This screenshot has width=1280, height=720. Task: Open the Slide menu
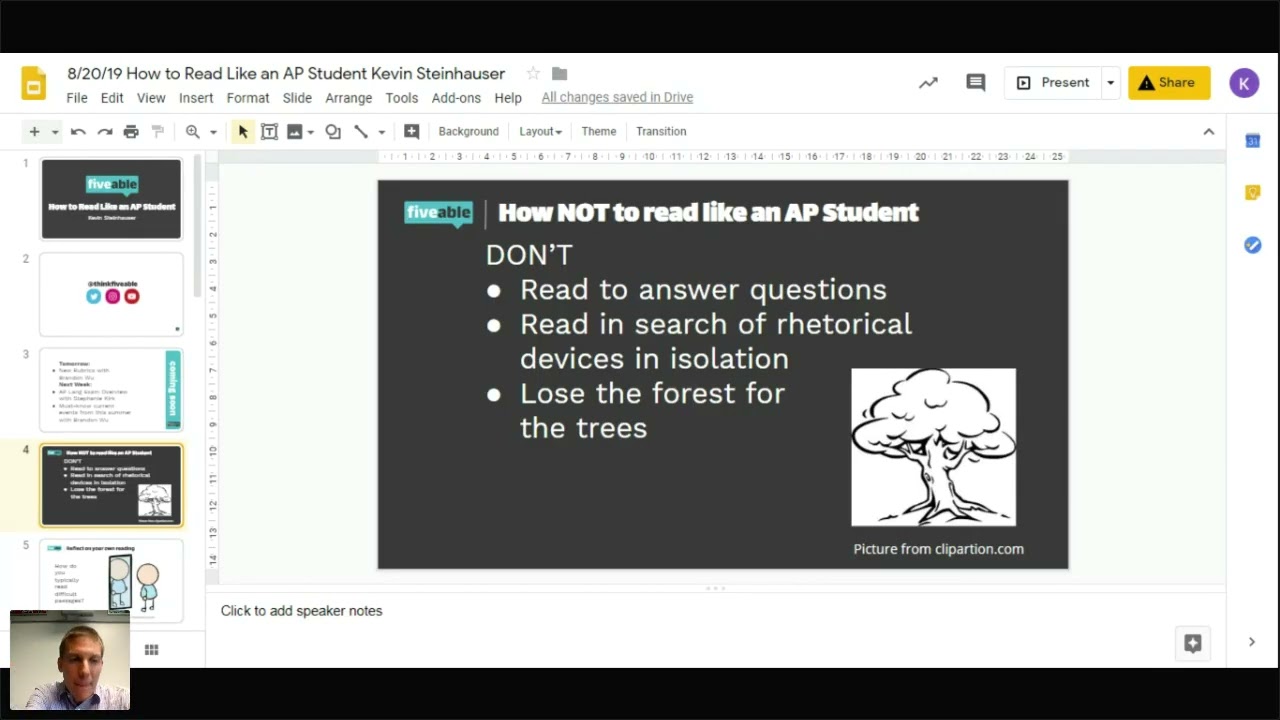pos(297,98)
